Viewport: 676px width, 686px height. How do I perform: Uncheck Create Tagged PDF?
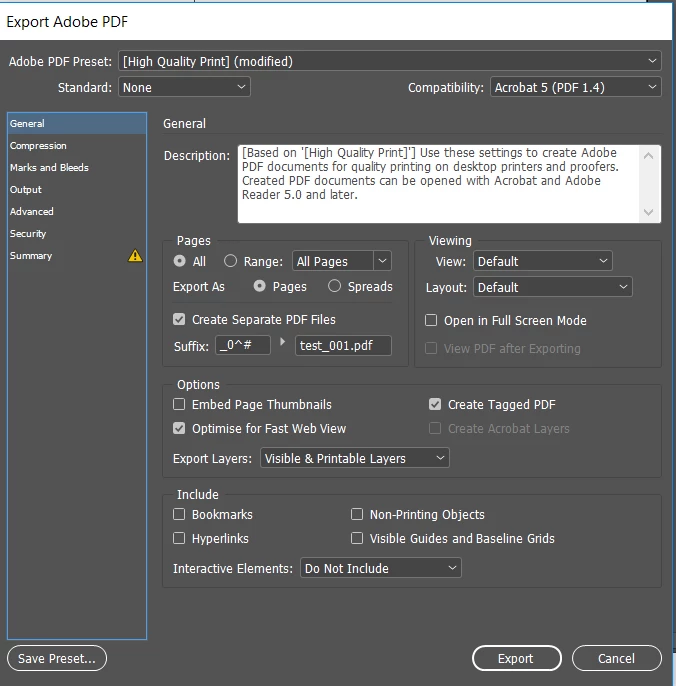[435, 404]
